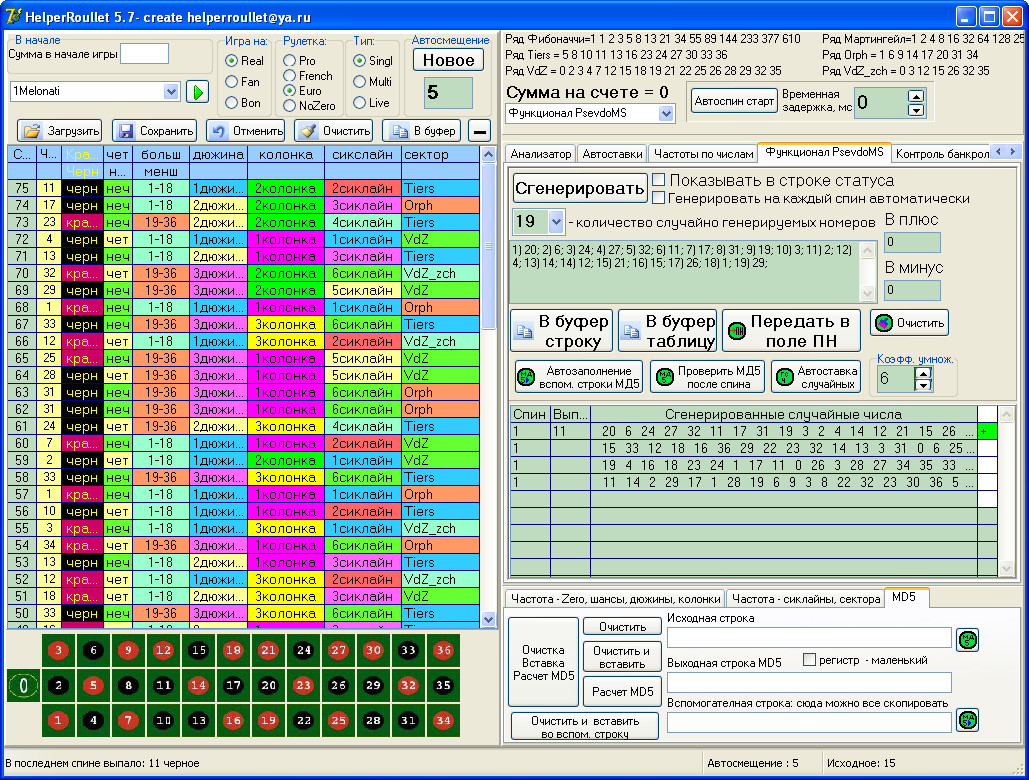Click the MD5 icon next to Исходная строка

coord(967,638)
